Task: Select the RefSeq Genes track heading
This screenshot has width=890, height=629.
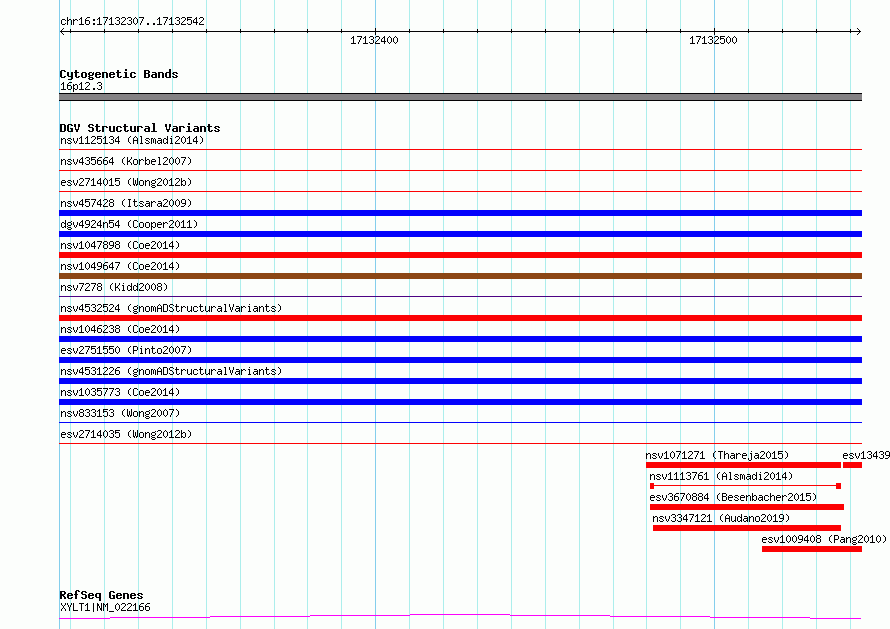Action: pyautogui.click(x=101, y=595)
